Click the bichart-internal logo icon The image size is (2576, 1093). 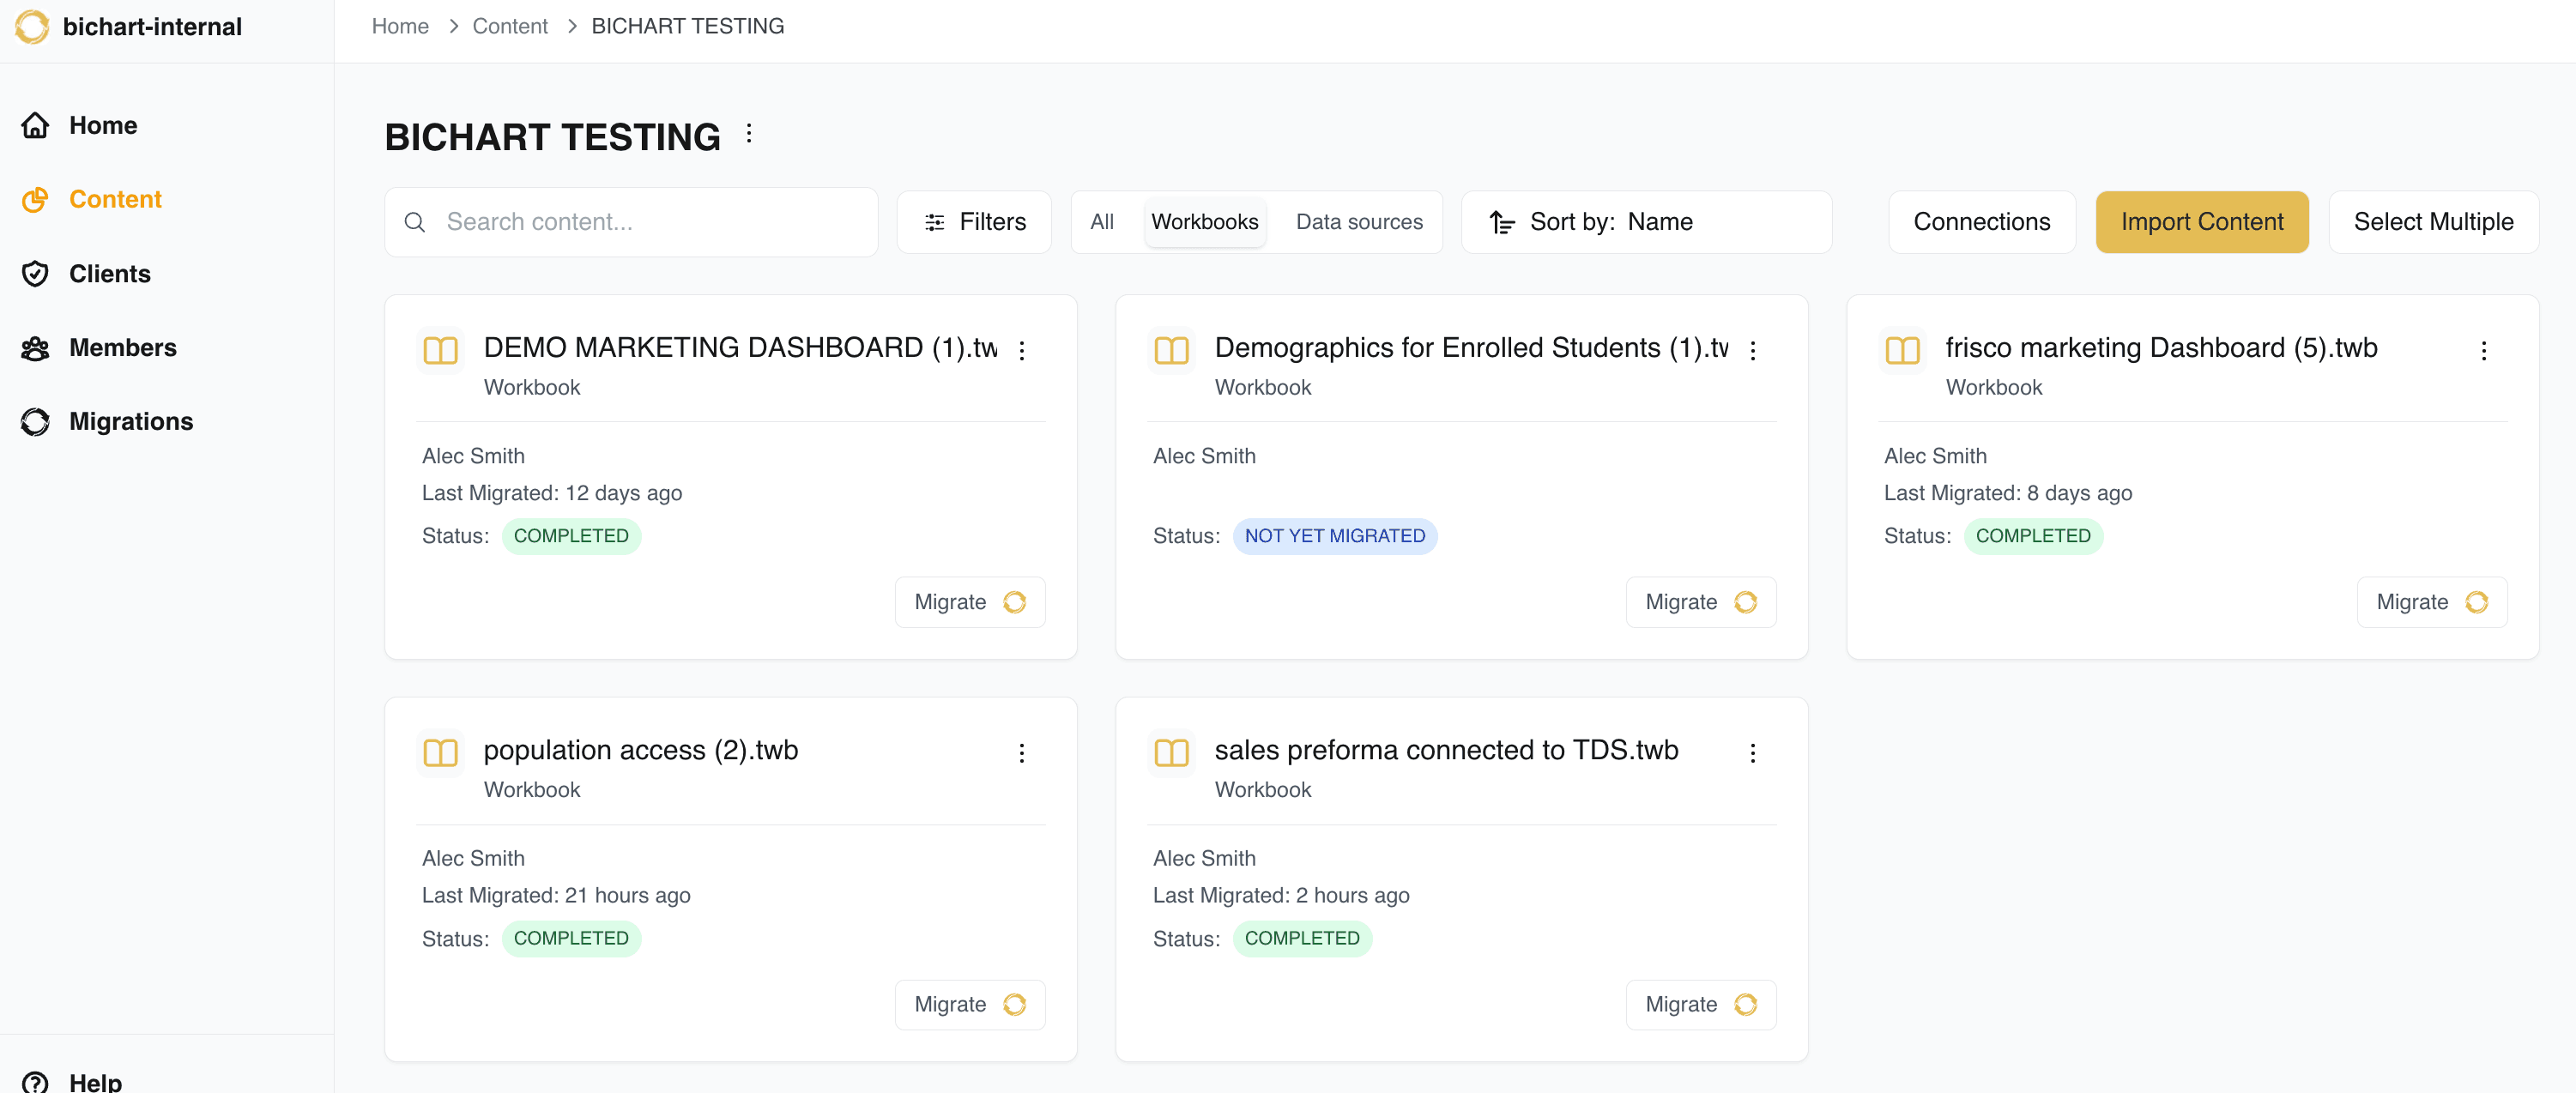32,27
